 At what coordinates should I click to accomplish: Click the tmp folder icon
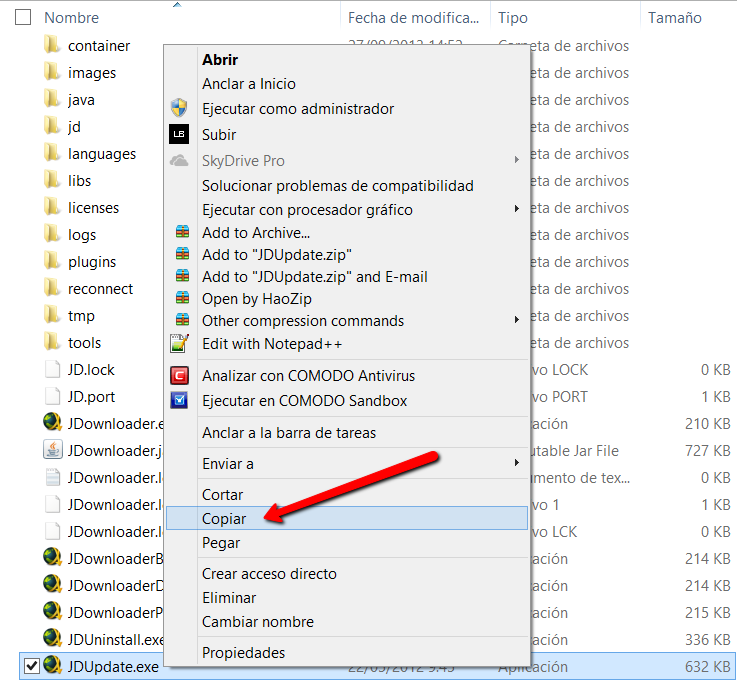click(52, 315)
